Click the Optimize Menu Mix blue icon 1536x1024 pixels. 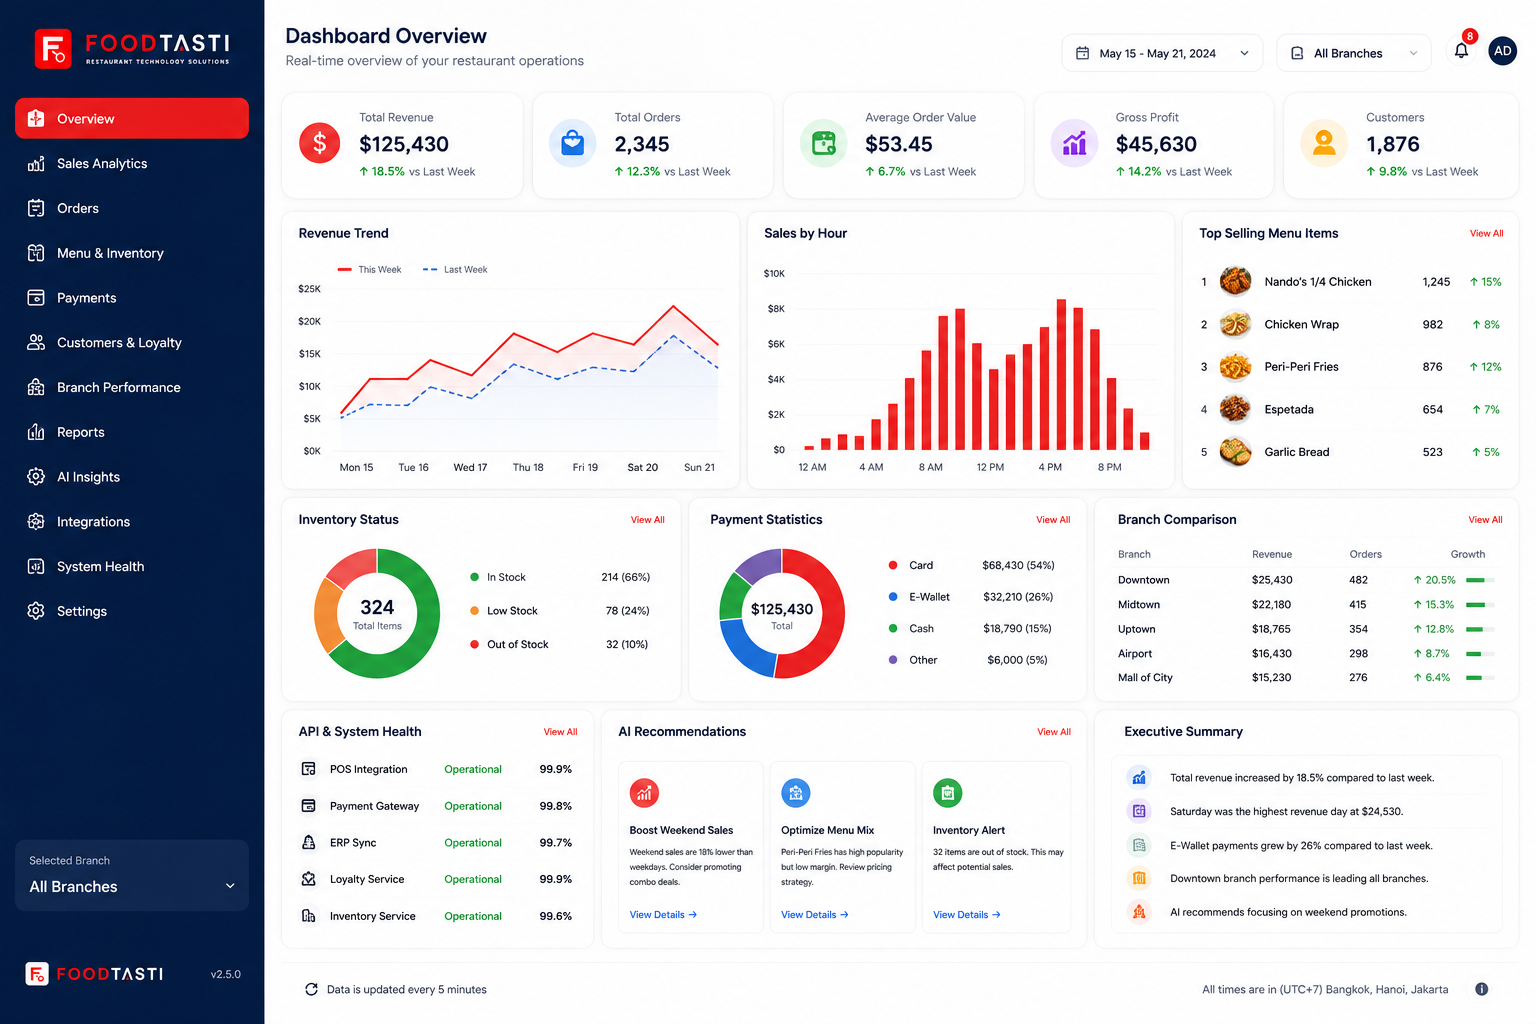[x=795, y=793]
